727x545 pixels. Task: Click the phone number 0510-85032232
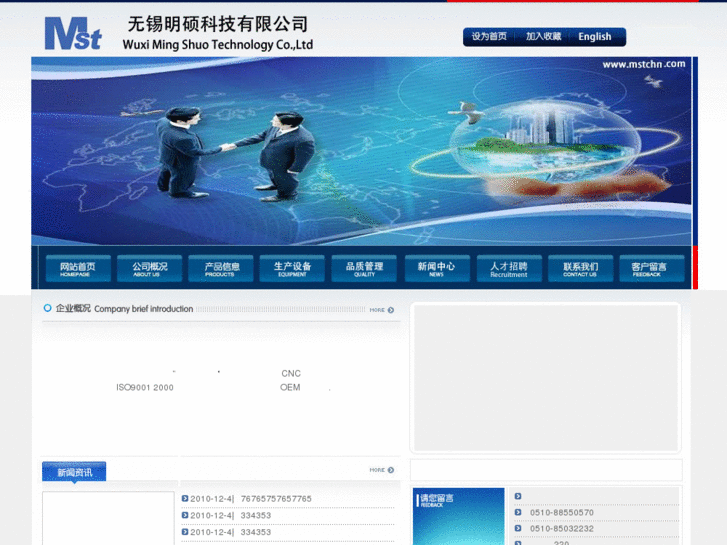(x=561, y=529)
